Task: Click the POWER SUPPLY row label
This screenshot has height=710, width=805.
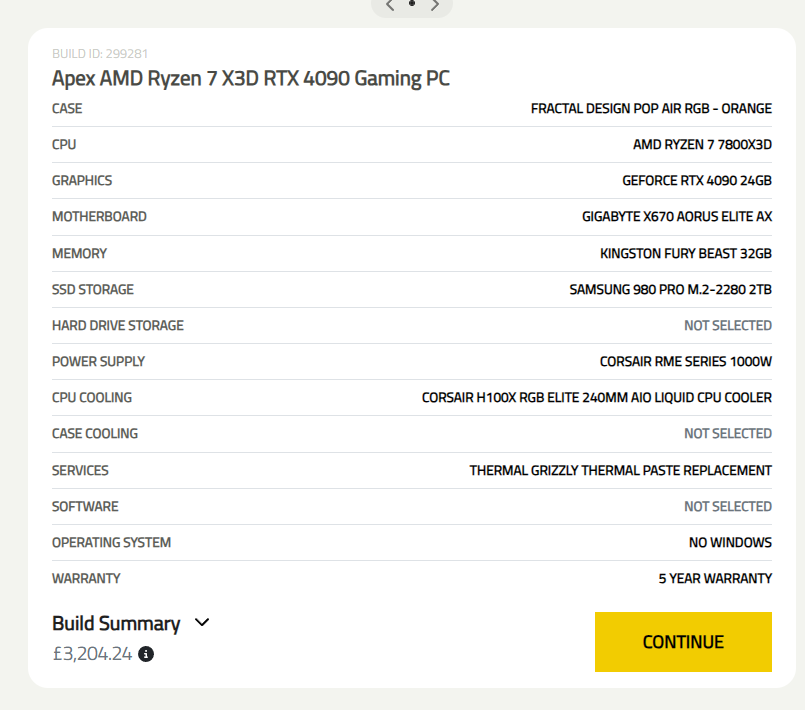Action: pos(99,361)
